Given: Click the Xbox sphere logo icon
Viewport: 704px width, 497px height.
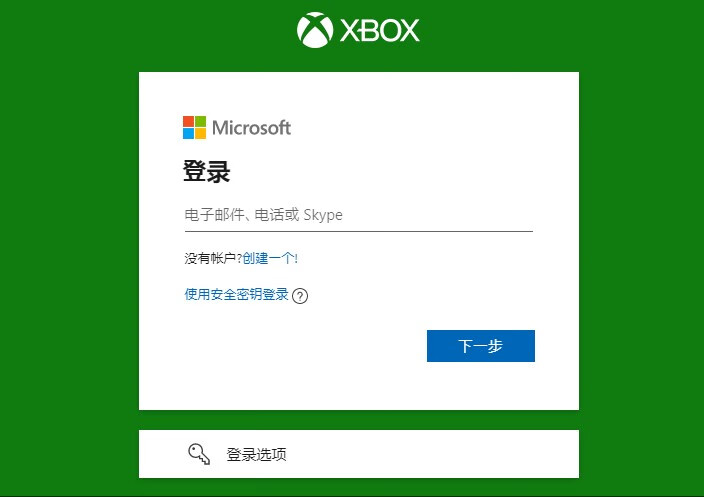Looking at the screenshot, I should click(x=315, y=30).
